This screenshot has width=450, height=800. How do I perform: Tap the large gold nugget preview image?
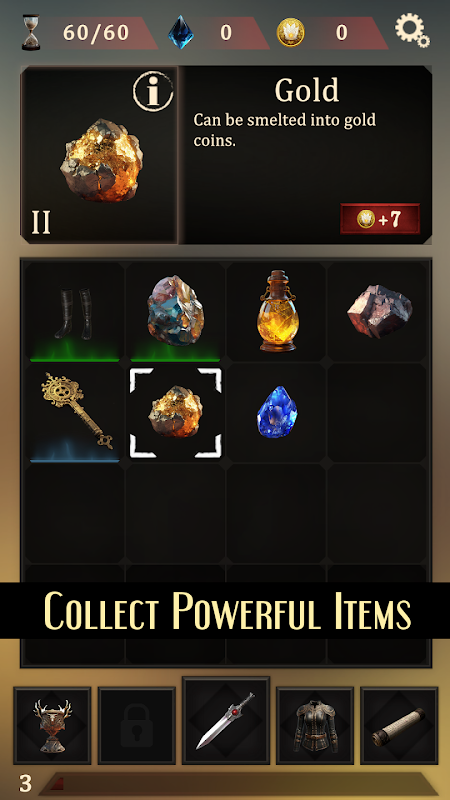click(x=102, y=160)
